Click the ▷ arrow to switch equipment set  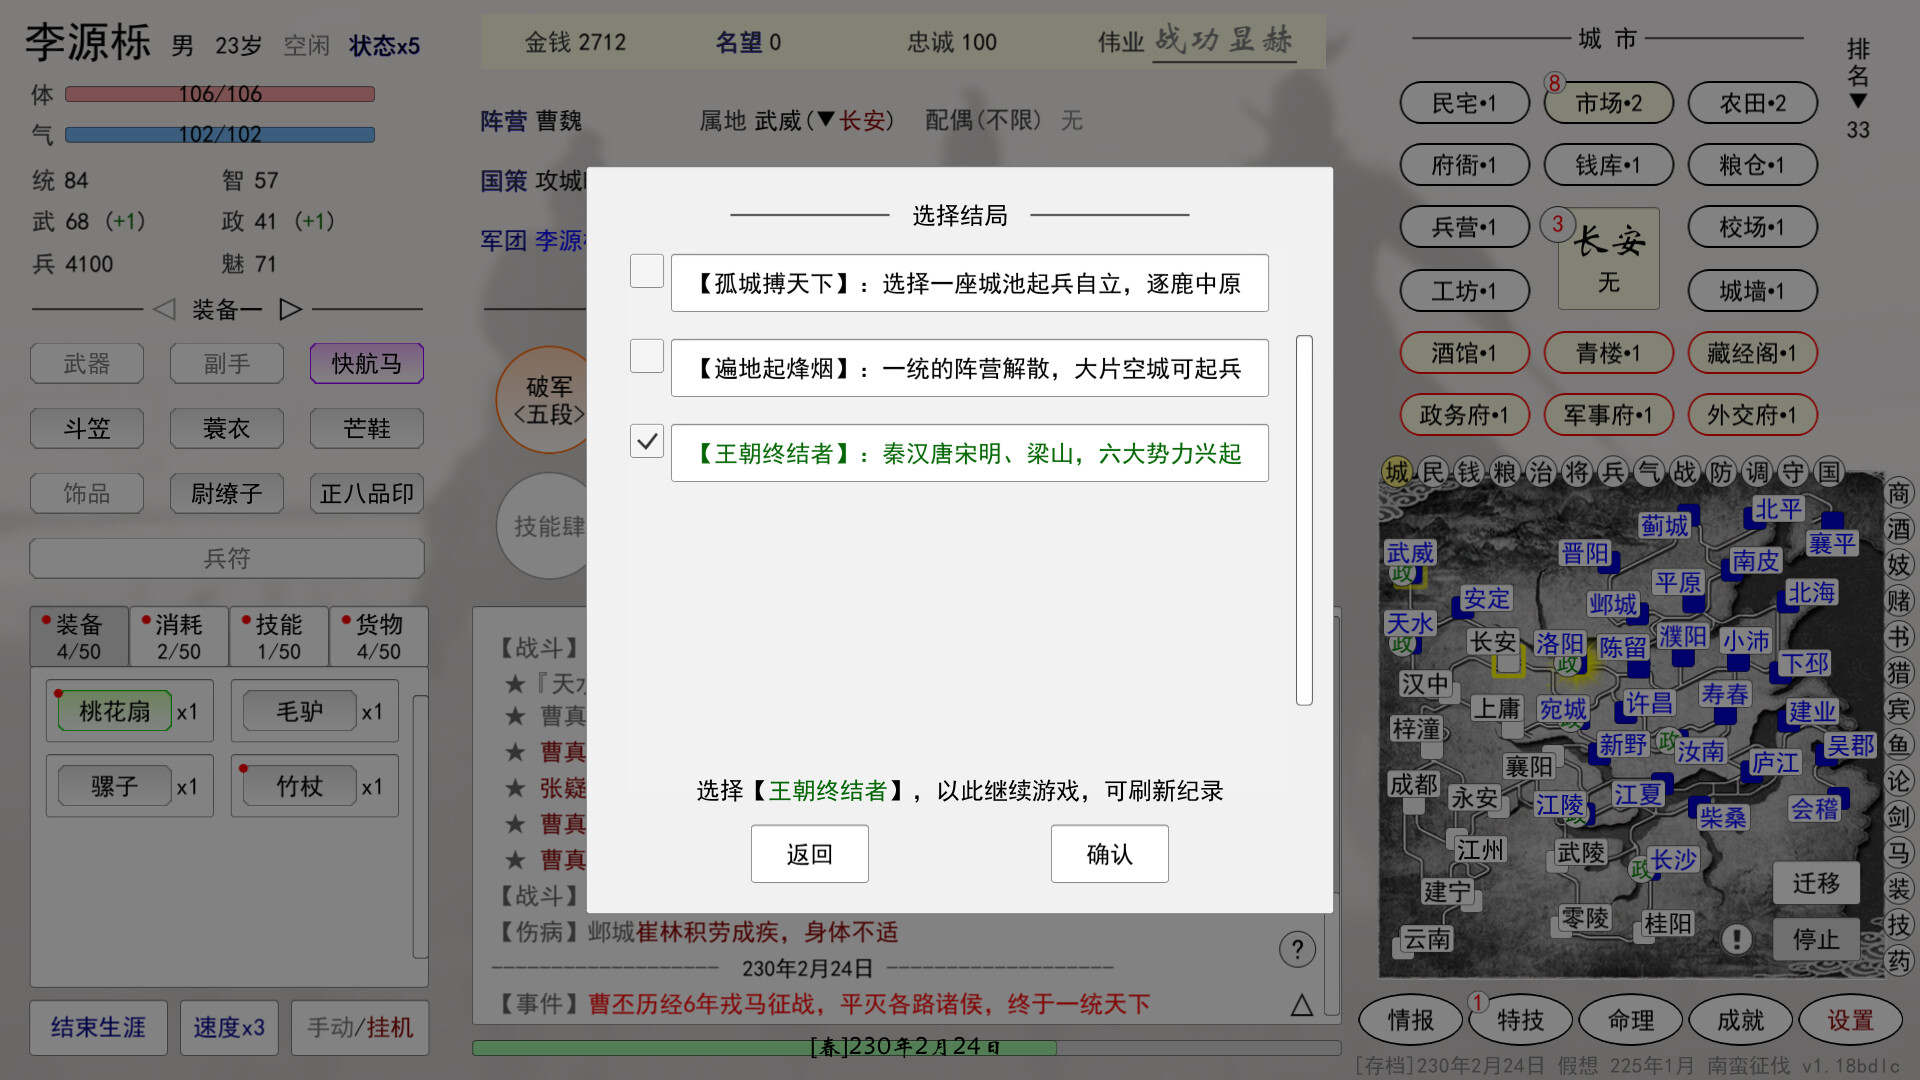pyautogui.click(x=291, y=309)
